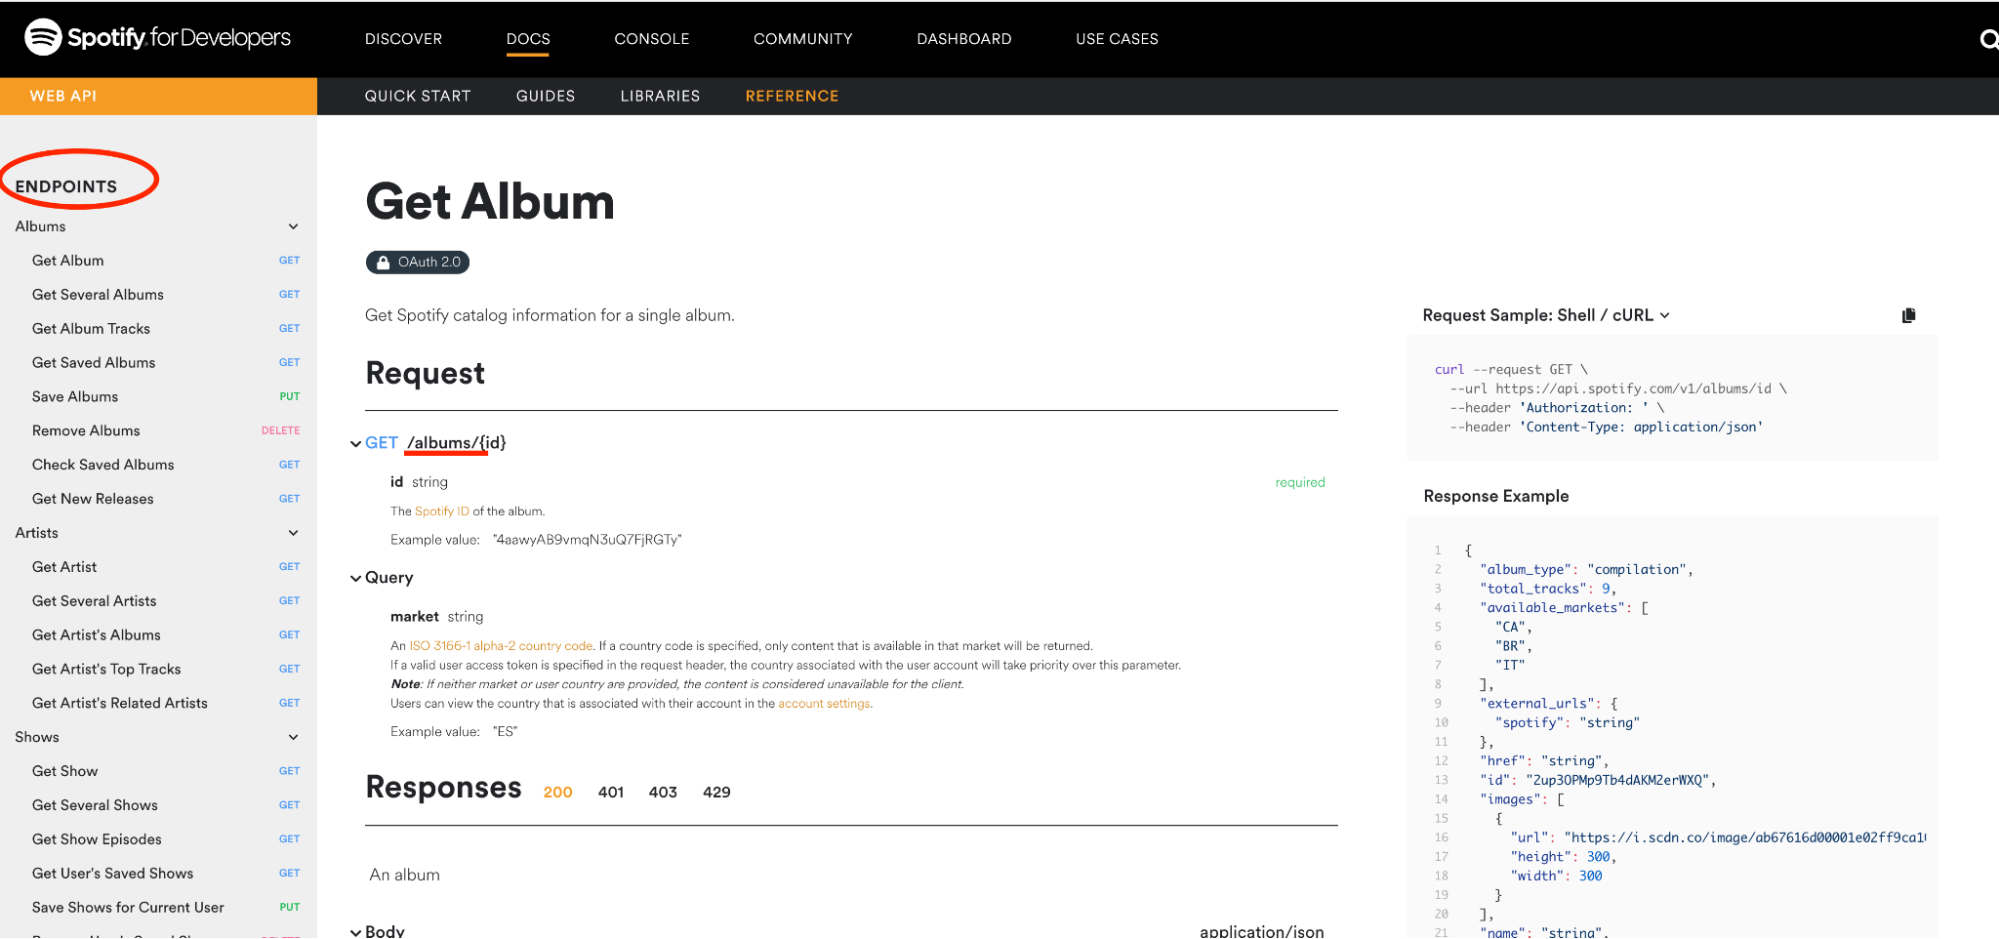Collapse the GET /albums/{id} section
Screen dimensions: 1999x939
point(356,444)
